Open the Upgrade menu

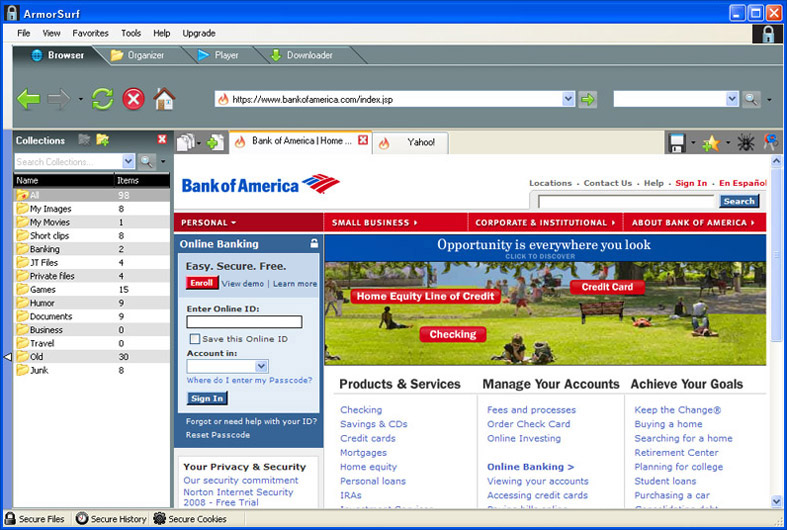pyautogui.click(x=199, y=33)
